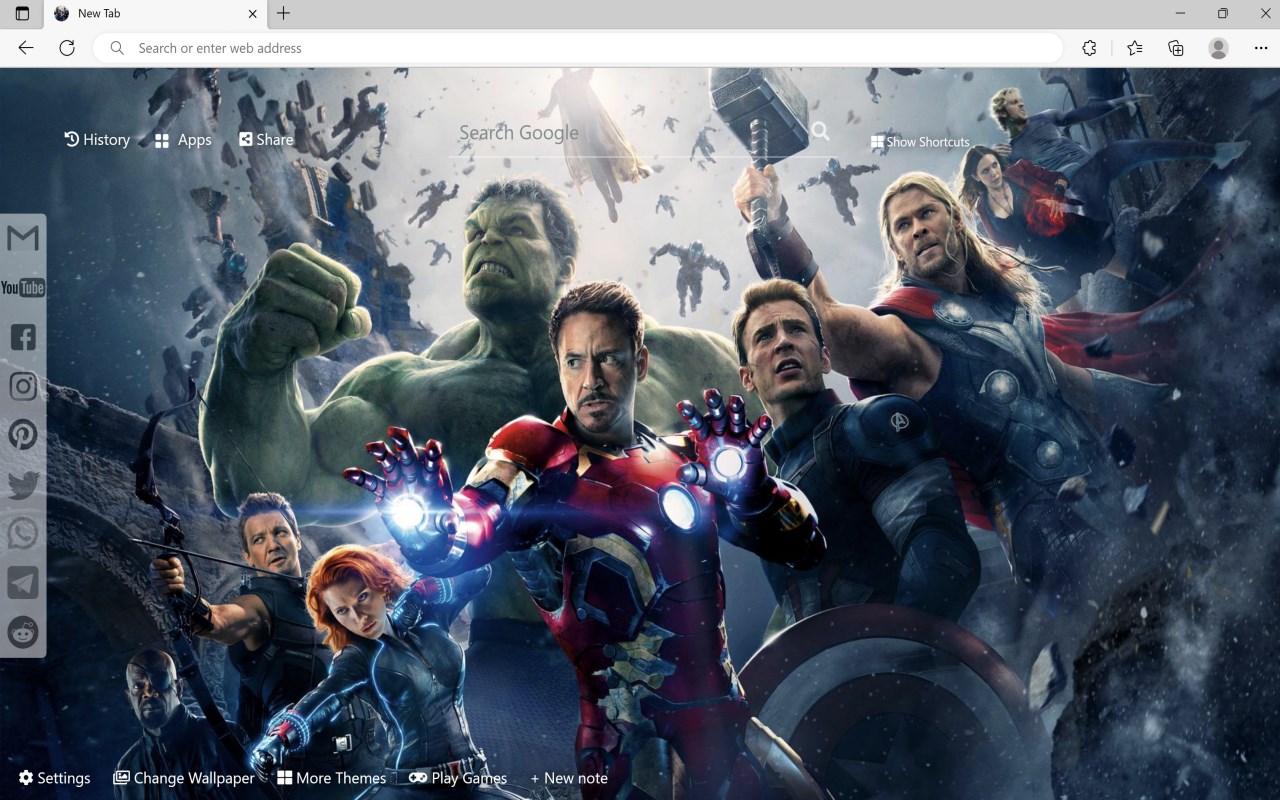Focus the Search Google field
The height and width of the screenshot is (800, 1280).
click(630, 133)
